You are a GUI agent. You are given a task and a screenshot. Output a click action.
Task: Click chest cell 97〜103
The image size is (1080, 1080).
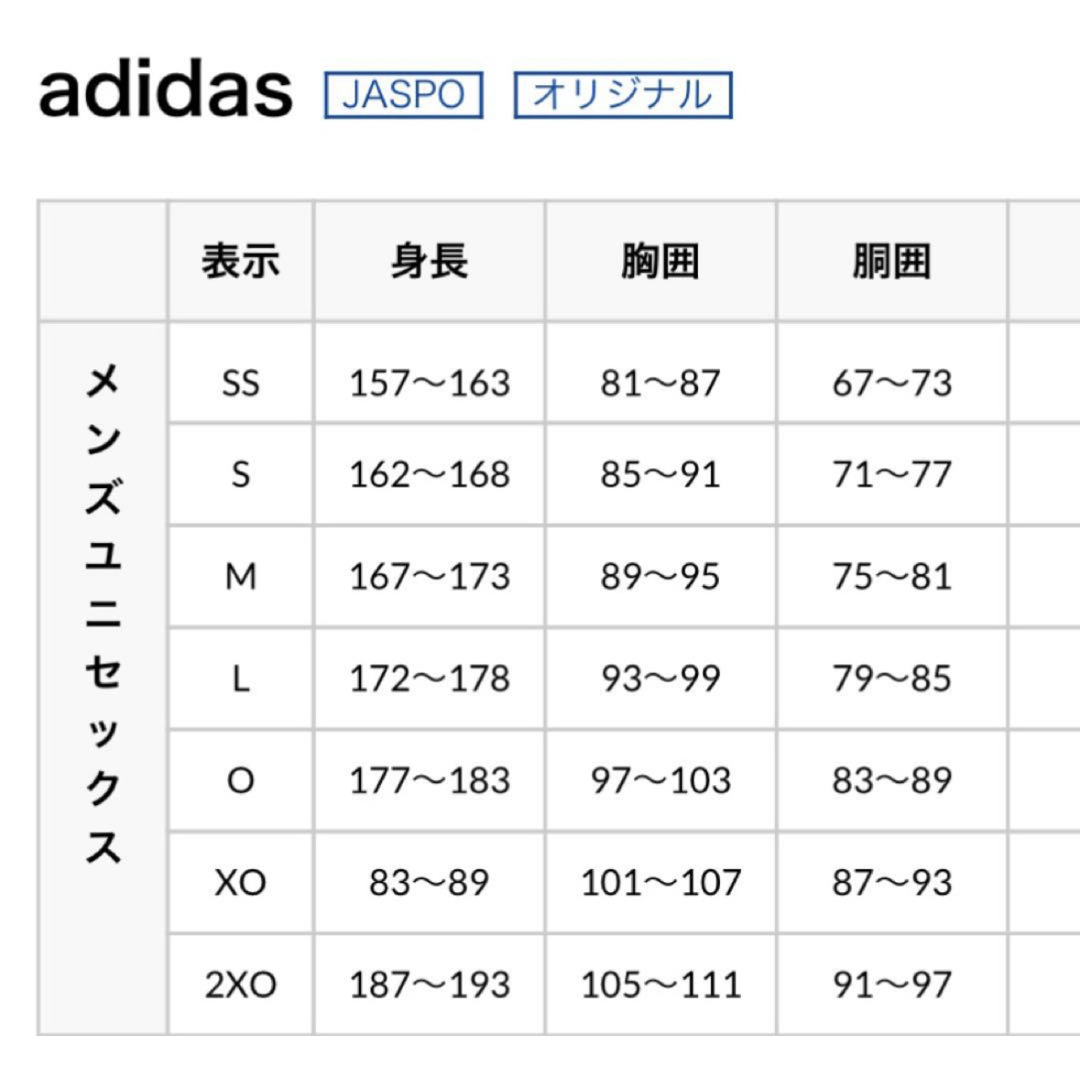tap(661, 780)
